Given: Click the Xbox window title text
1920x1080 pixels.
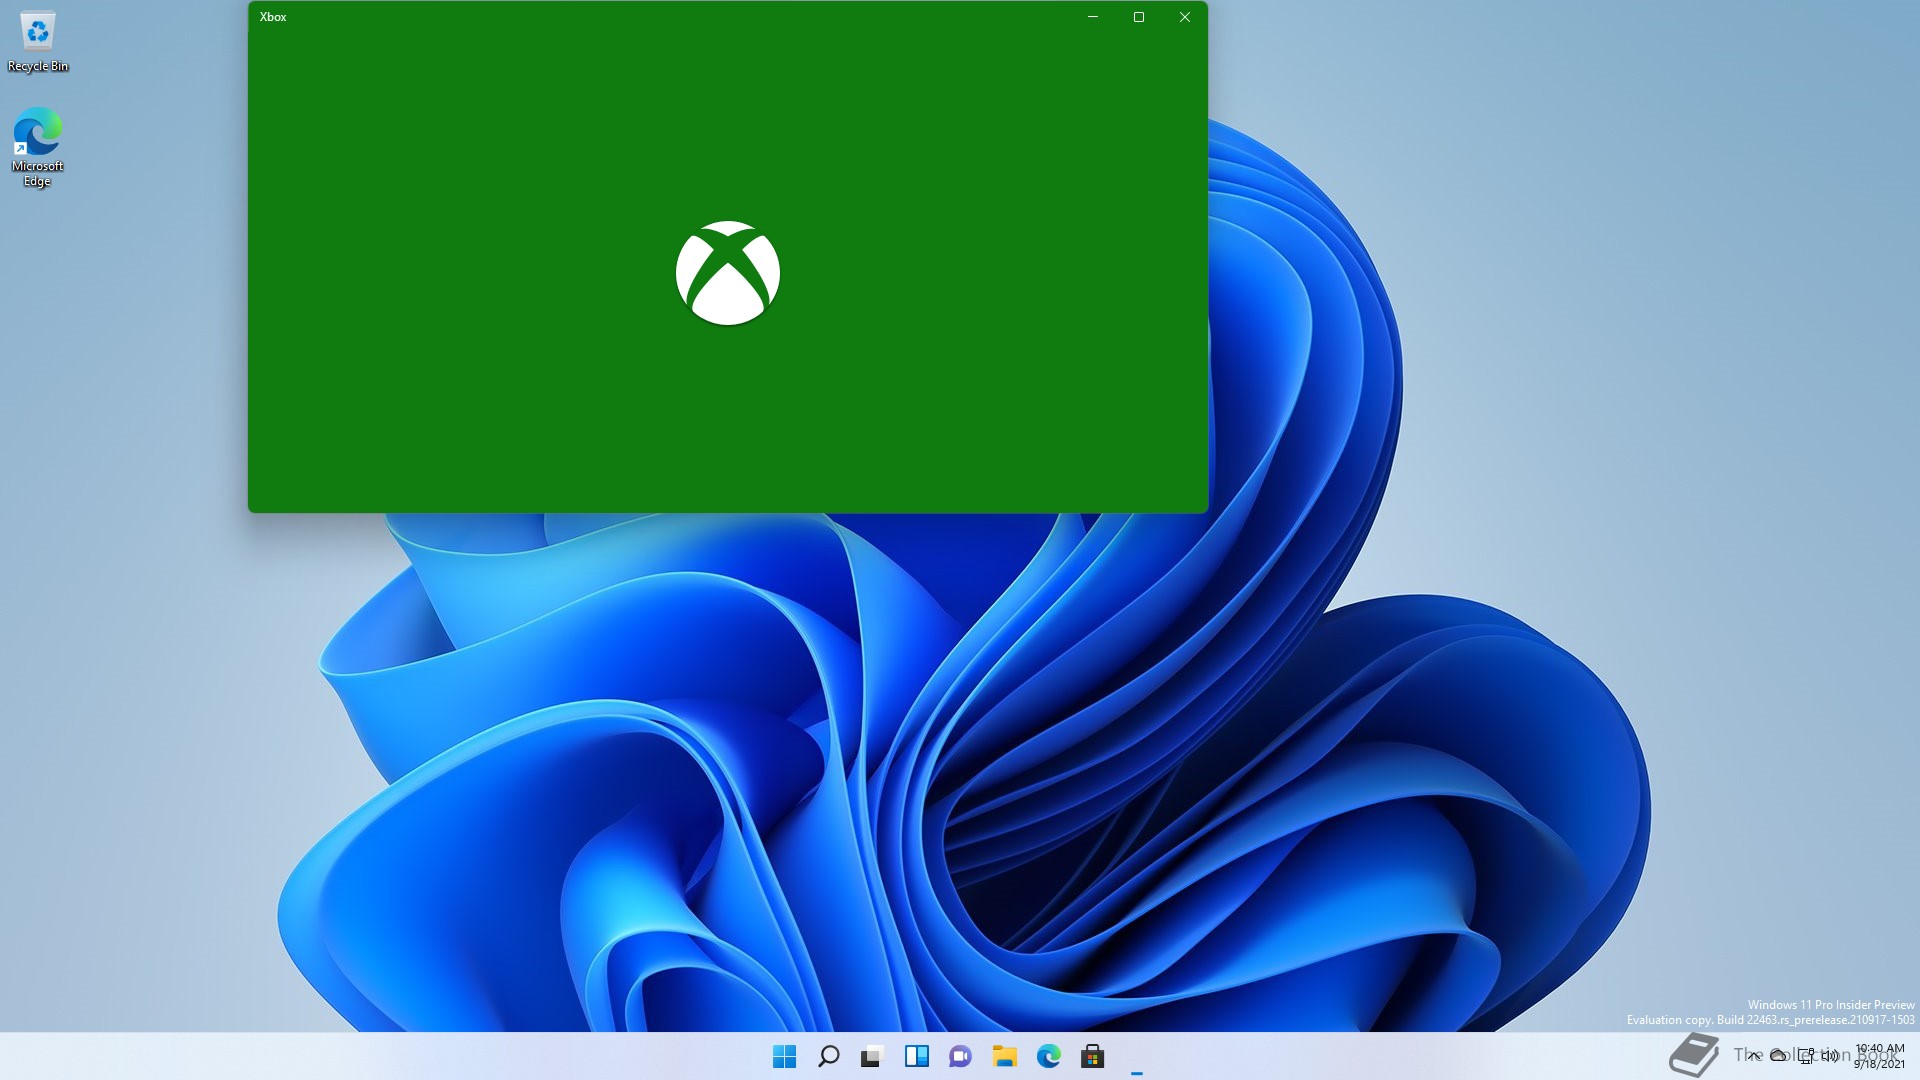Looking at the screenshot, I should pos(273,17).
